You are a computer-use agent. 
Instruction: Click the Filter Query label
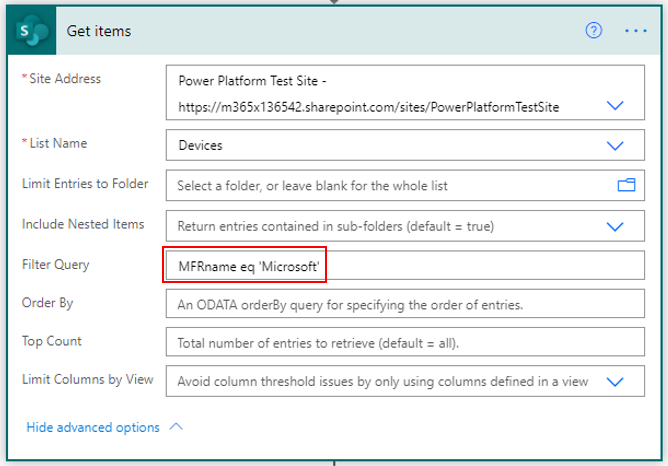[56, 265]
